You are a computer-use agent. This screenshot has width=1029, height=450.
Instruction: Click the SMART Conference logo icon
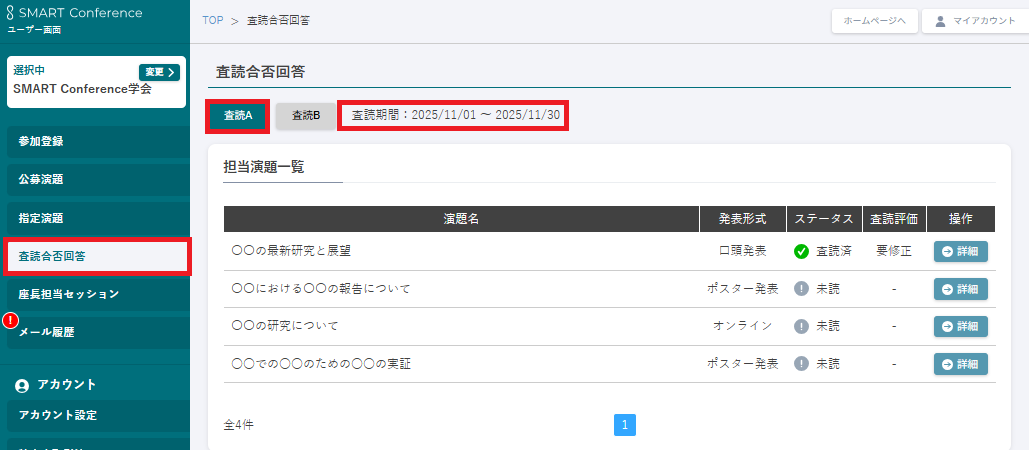pyautogui.click(x=10, y=14)
